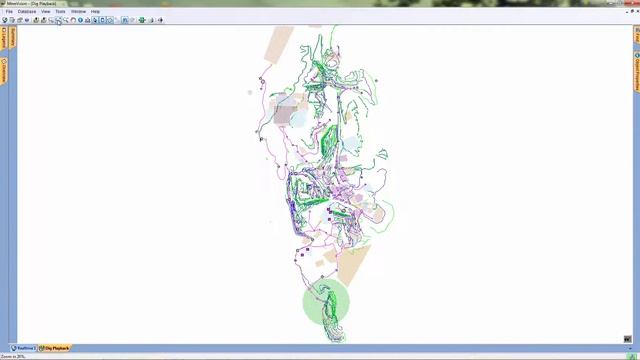Select the arrow pointer selection tool

point(95,20)
